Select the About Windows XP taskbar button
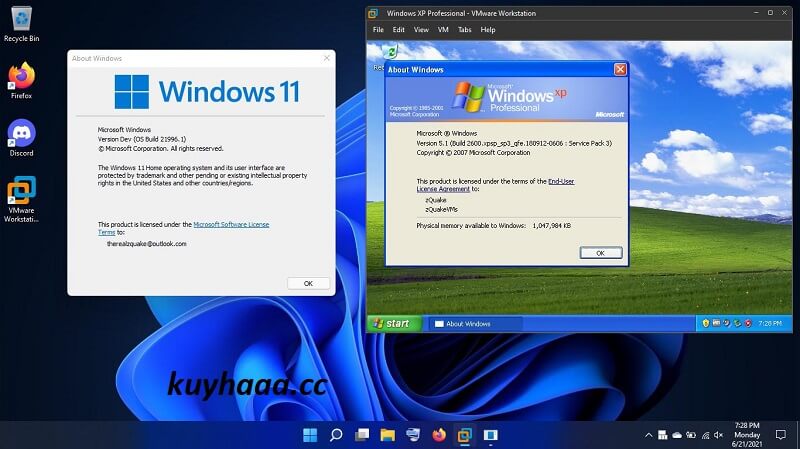This screenshot has height=449, width=800. tap(474, 323)
